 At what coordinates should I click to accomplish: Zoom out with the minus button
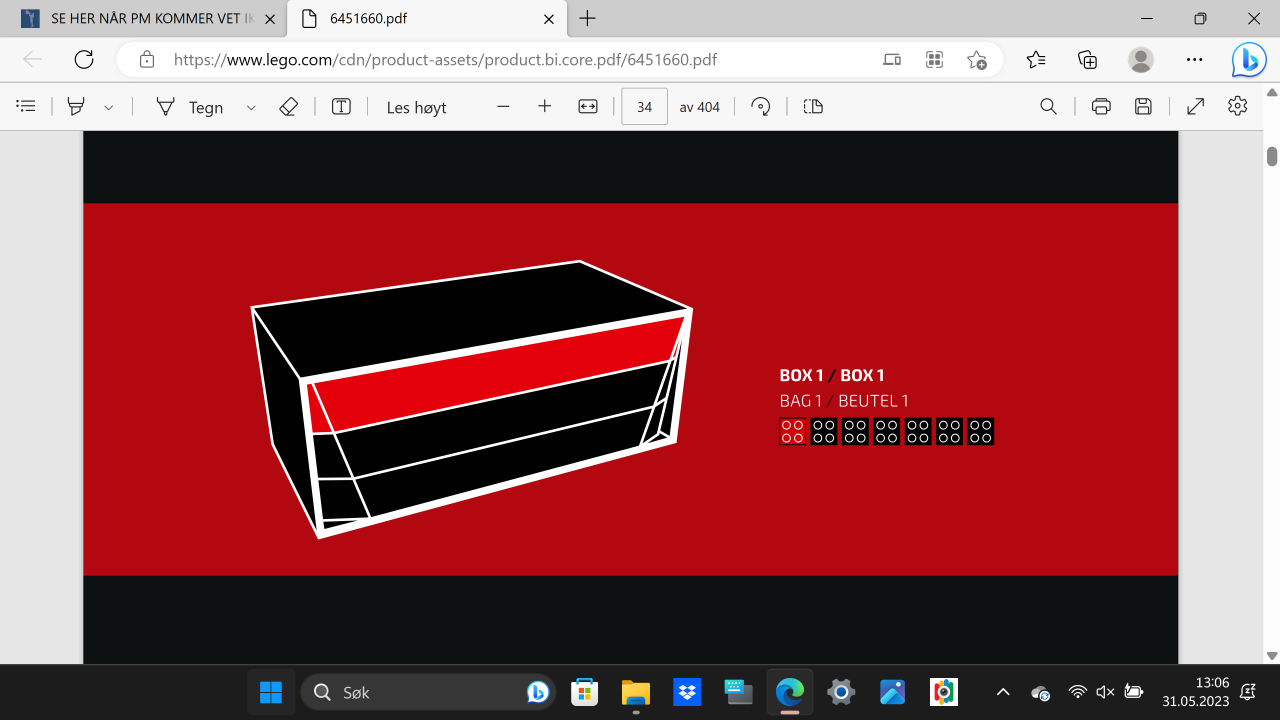click(503, 106)
